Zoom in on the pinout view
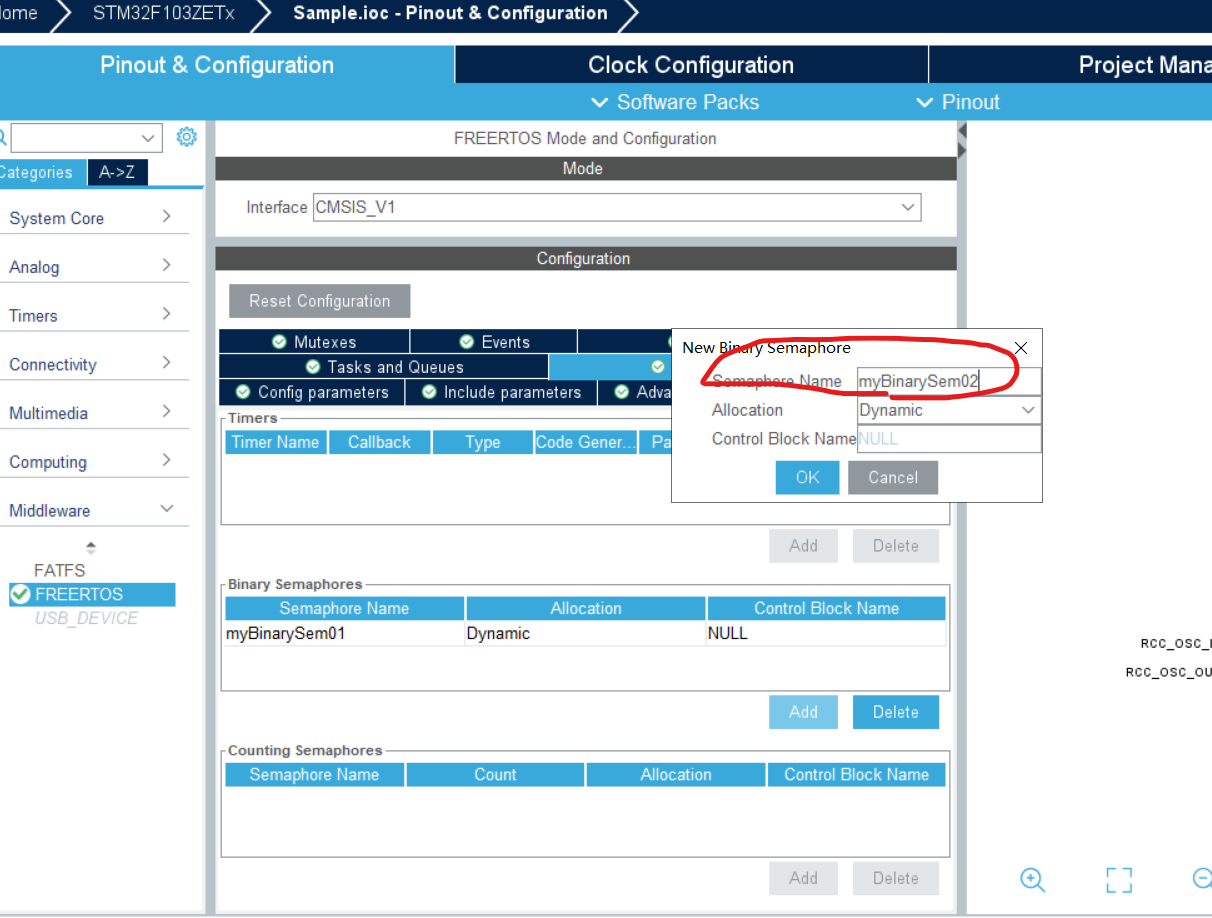Screen dimensions: 1212x918 point(1032,879)
